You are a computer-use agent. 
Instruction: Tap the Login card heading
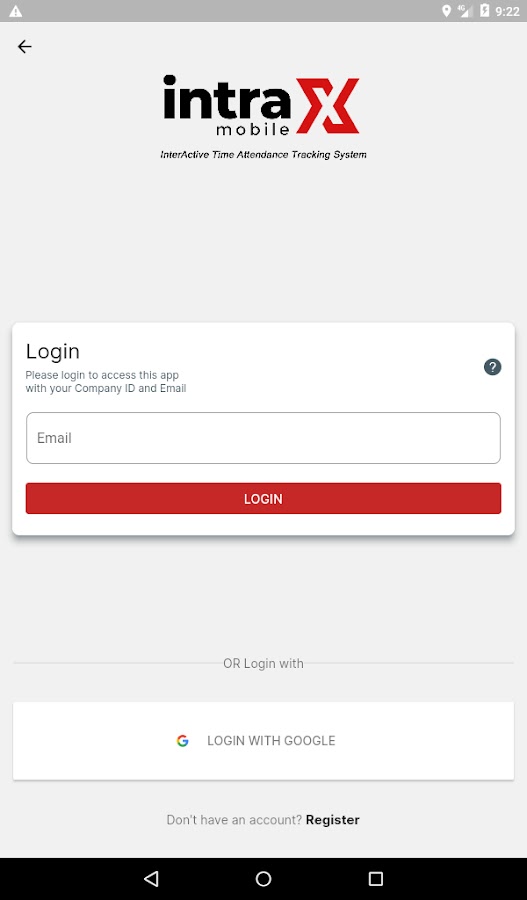tap(53, 351)
